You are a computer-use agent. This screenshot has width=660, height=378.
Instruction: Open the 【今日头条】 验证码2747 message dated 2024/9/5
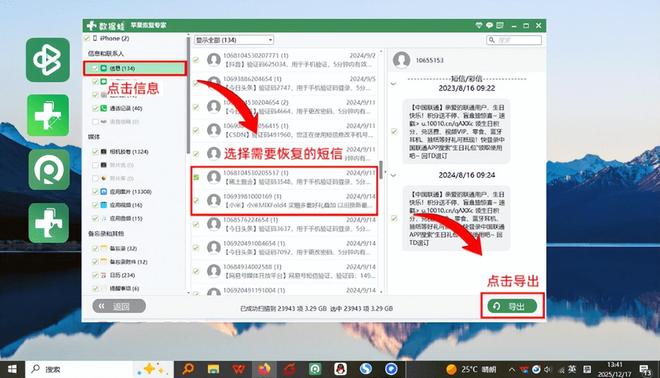point(285,83)
